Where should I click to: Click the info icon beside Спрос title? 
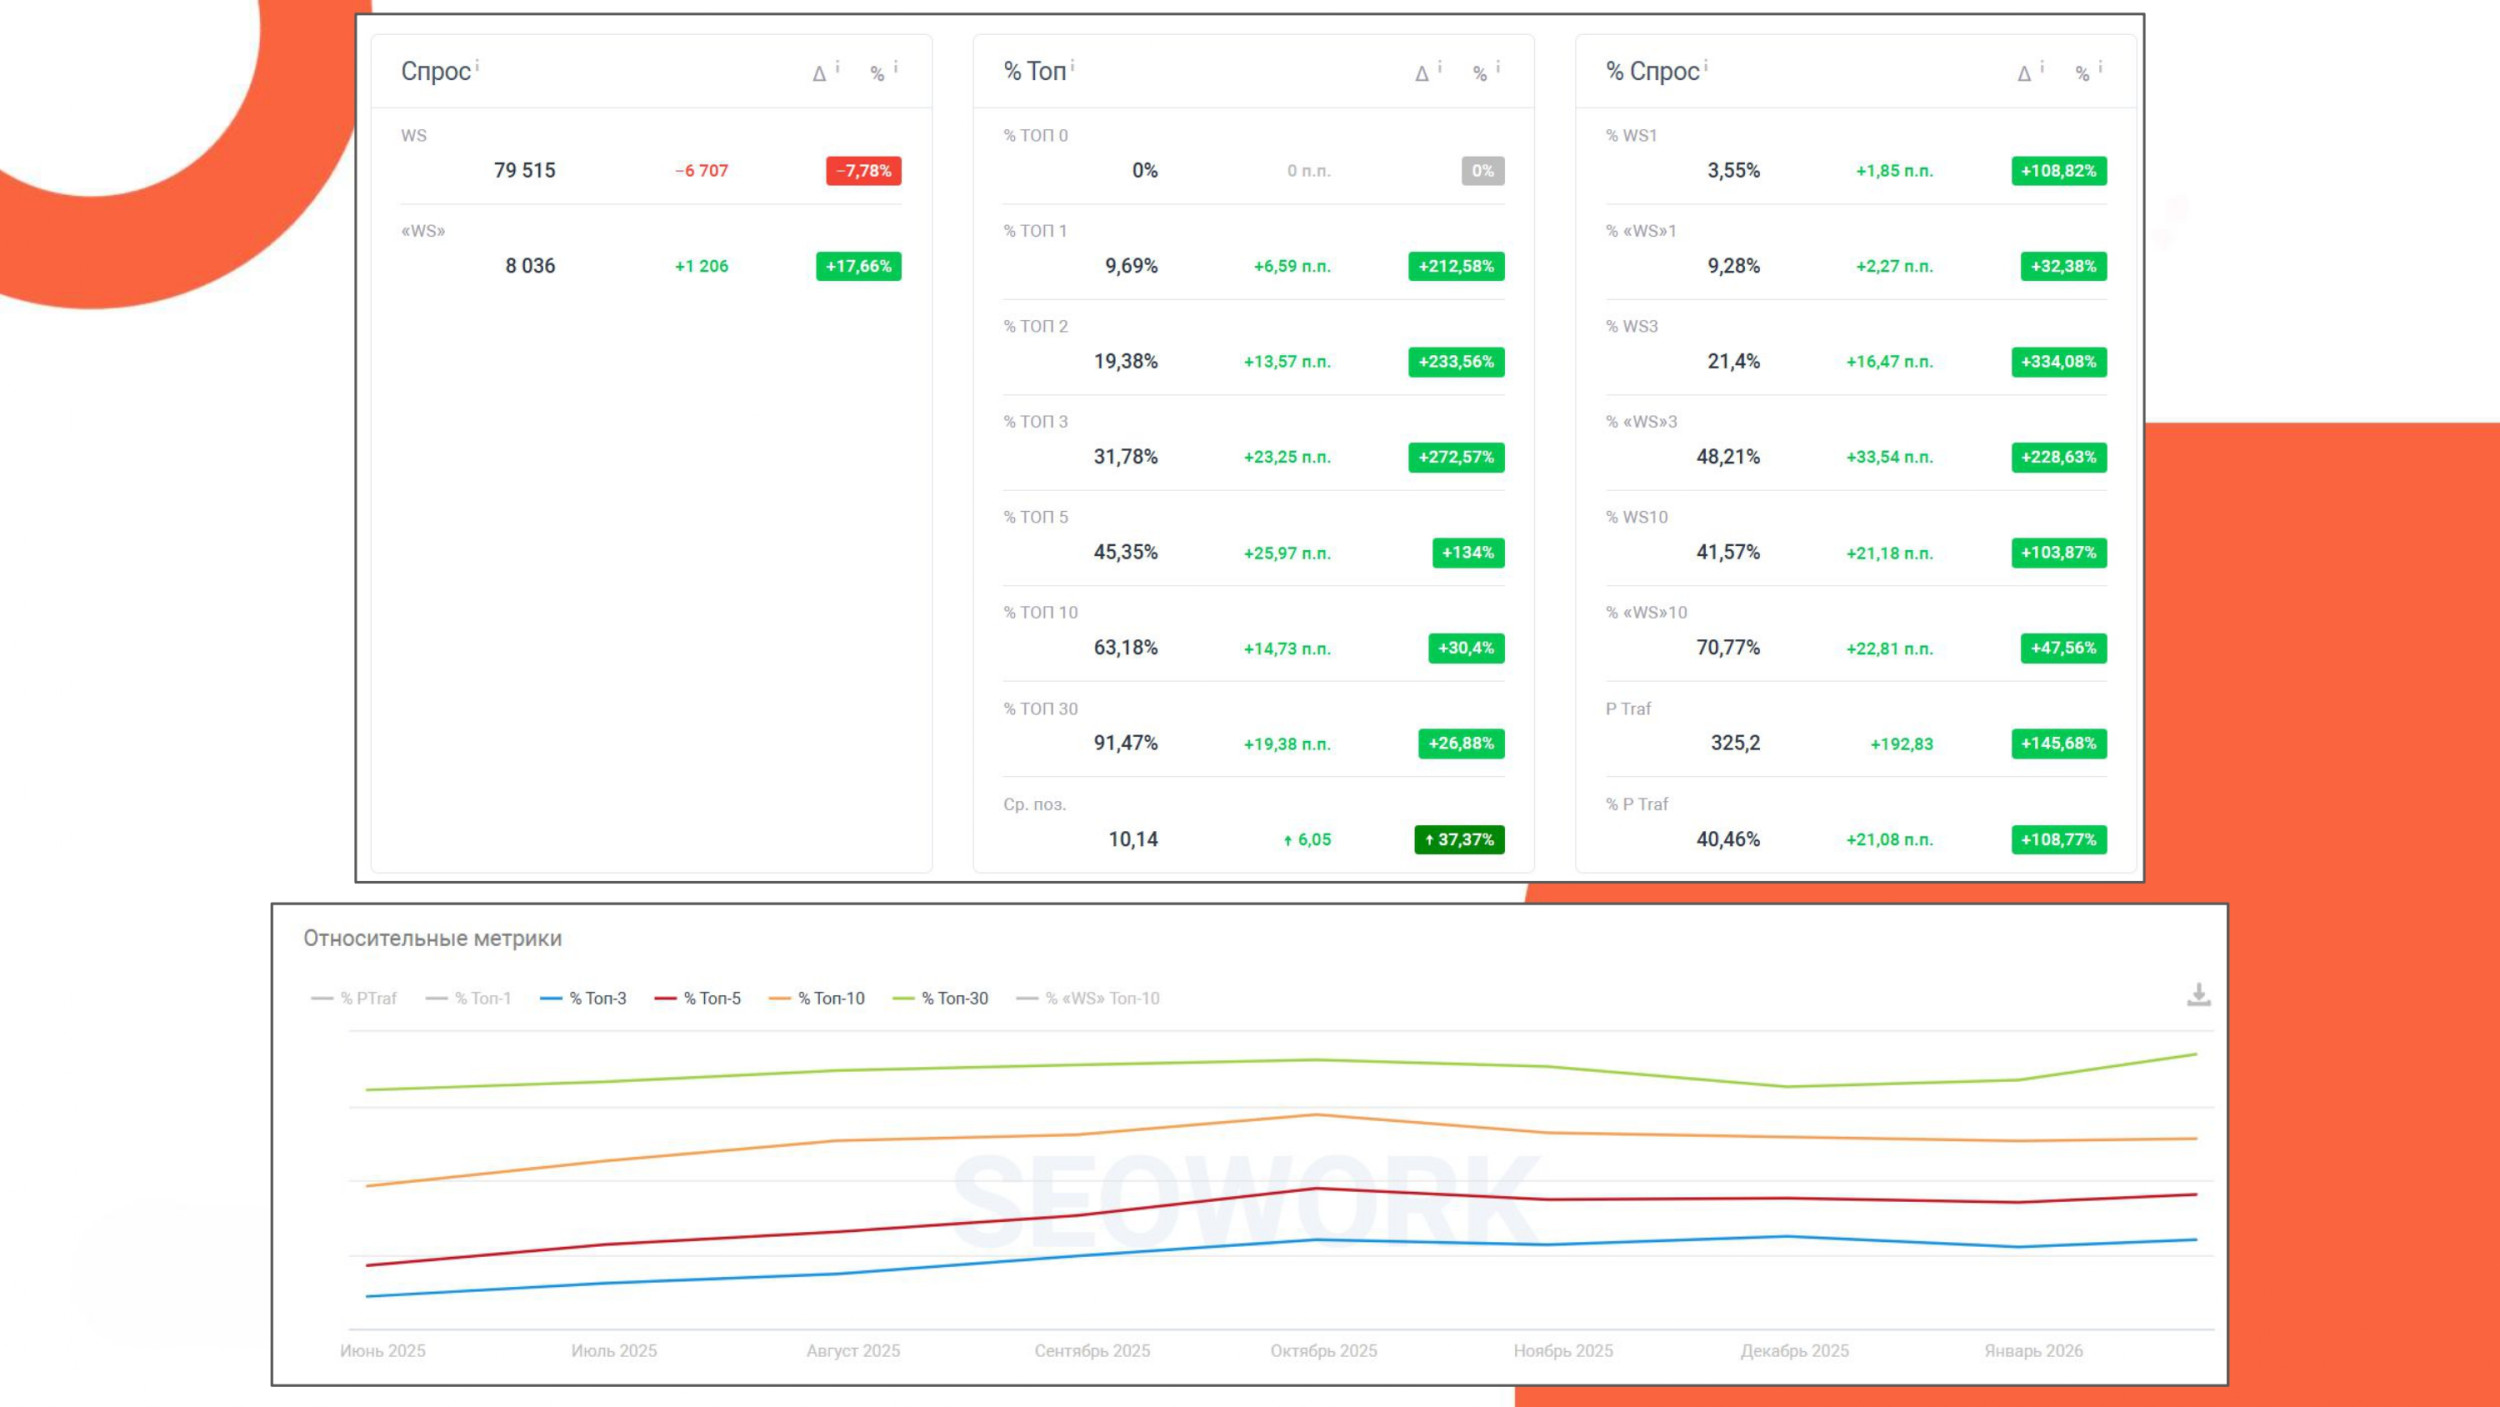click(x=477, y=65)
